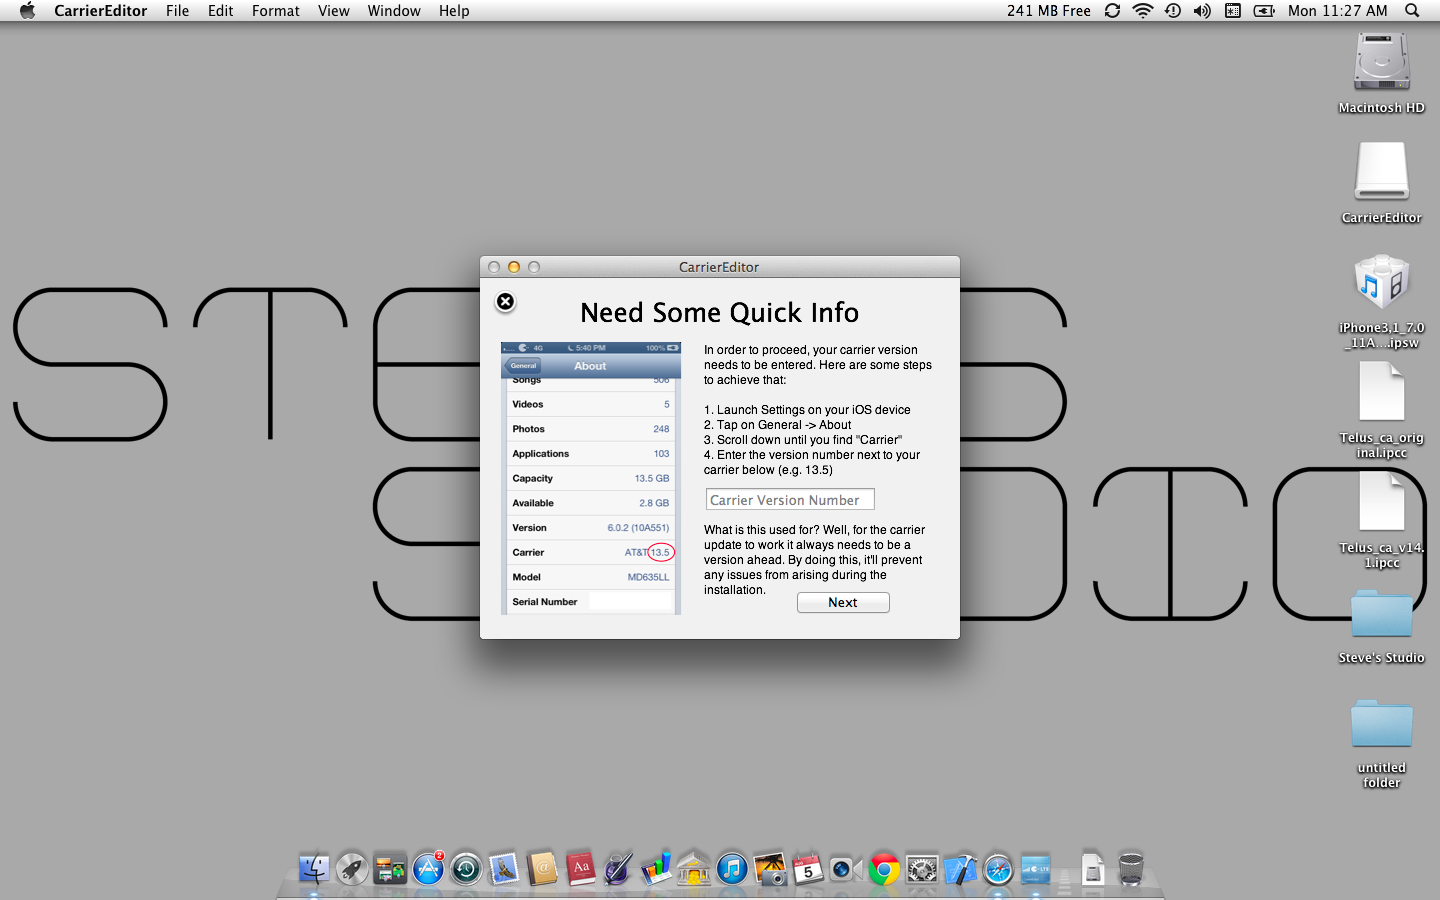Click the Next button
The image size is (1440, 900).
[843, 603]
